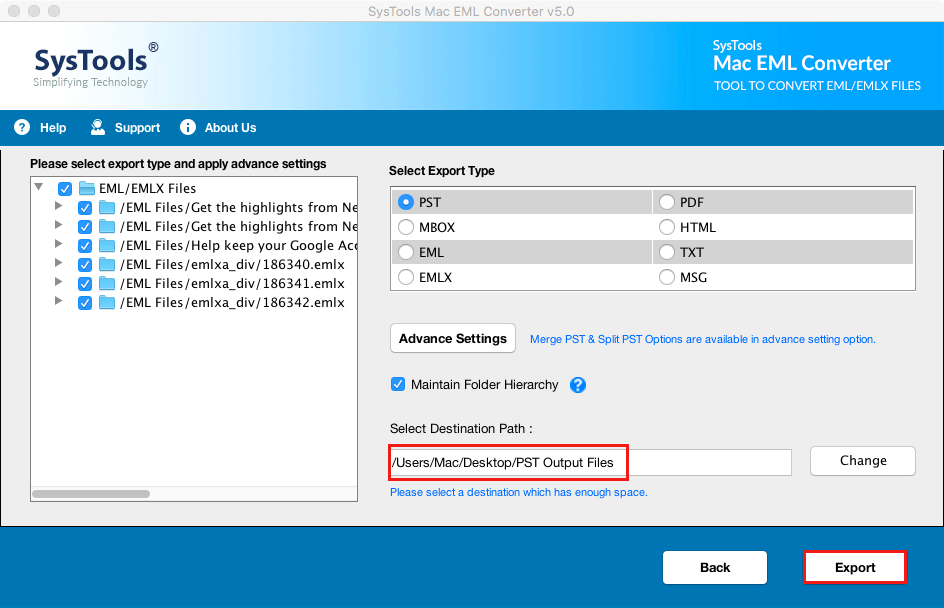Uncheck the EML/EMLX Files root checkbox
This screenshot has height=608, width=944.
point(65,189)
